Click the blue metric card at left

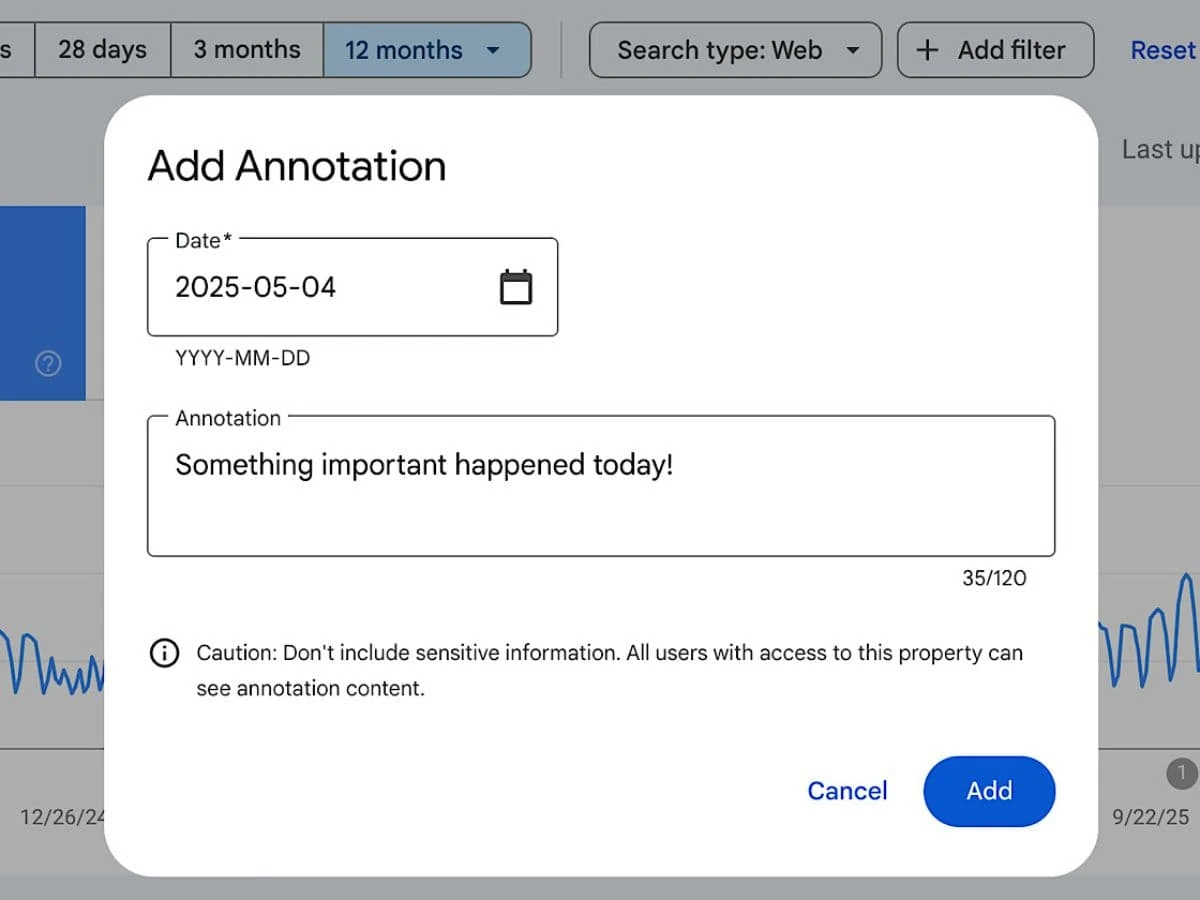click(x=42, y=300)
